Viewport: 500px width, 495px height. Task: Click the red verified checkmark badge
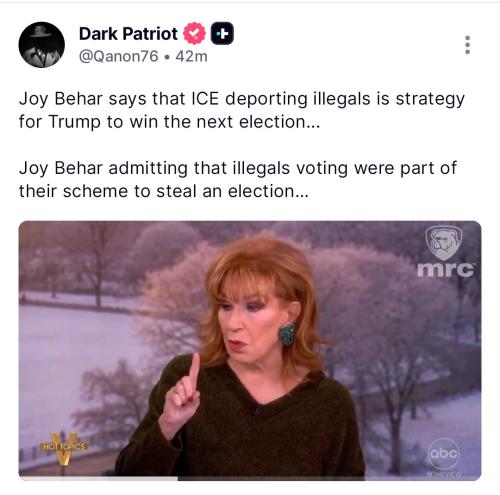(x=194, y=33)
